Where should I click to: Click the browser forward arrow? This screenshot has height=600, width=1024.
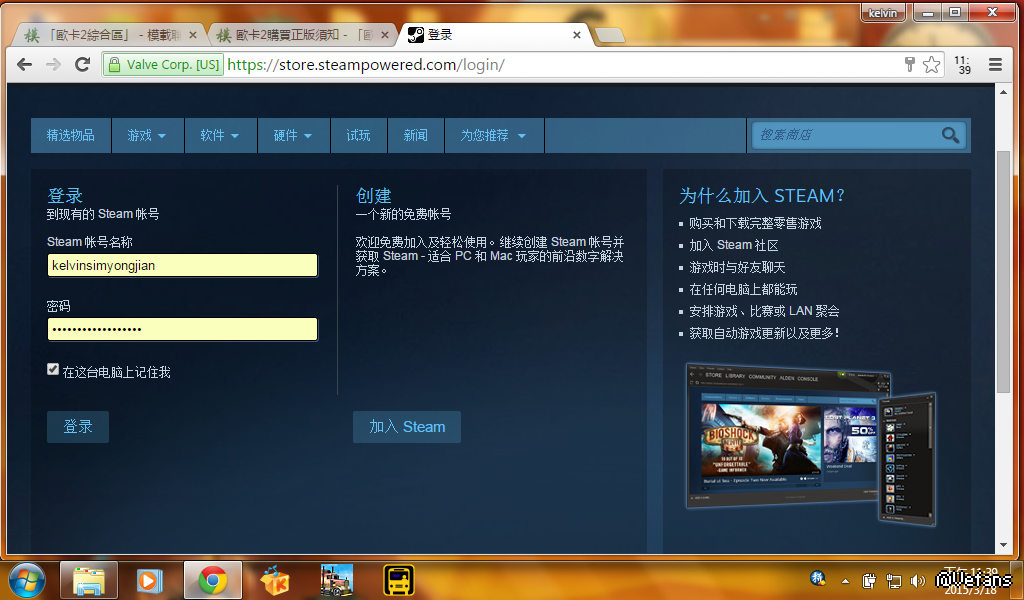click(53, 65)
